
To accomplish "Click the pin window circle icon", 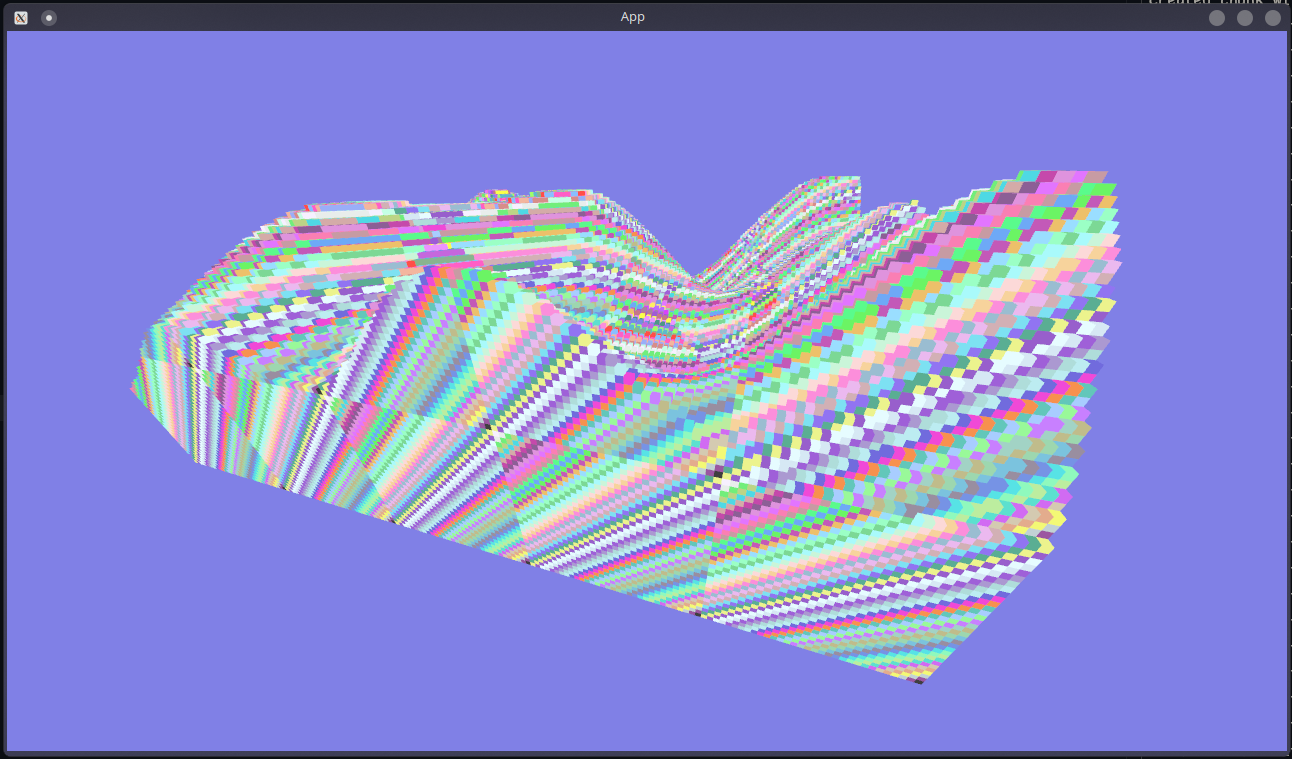I will pyautogui.click(x=49, y=17).
